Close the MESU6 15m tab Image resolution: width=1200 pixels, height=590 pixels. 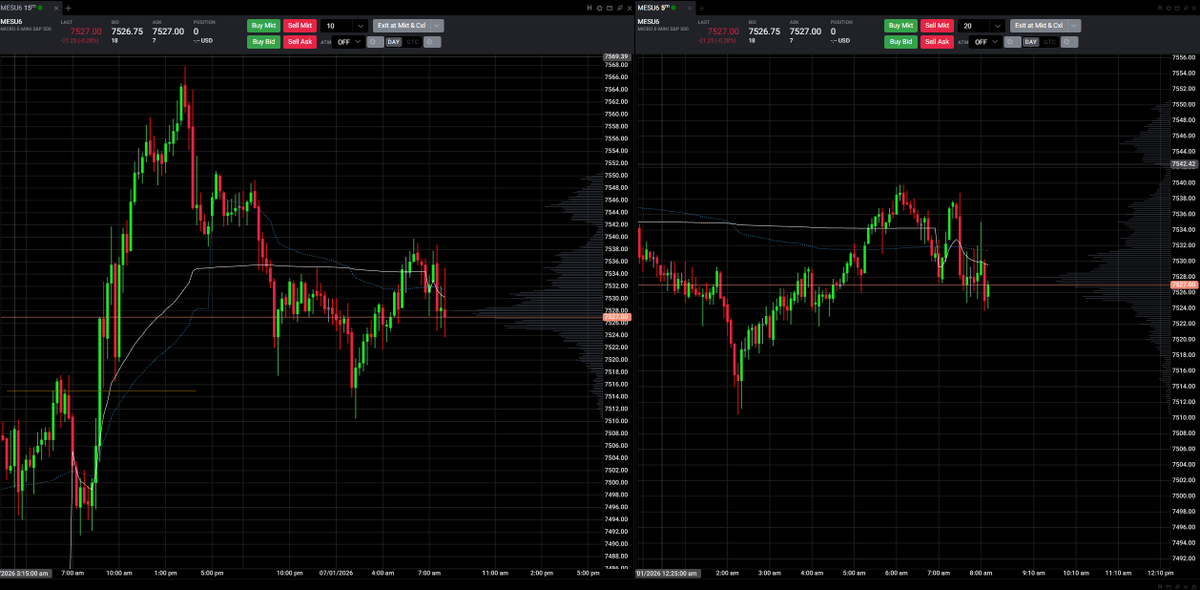click(56, 8)
